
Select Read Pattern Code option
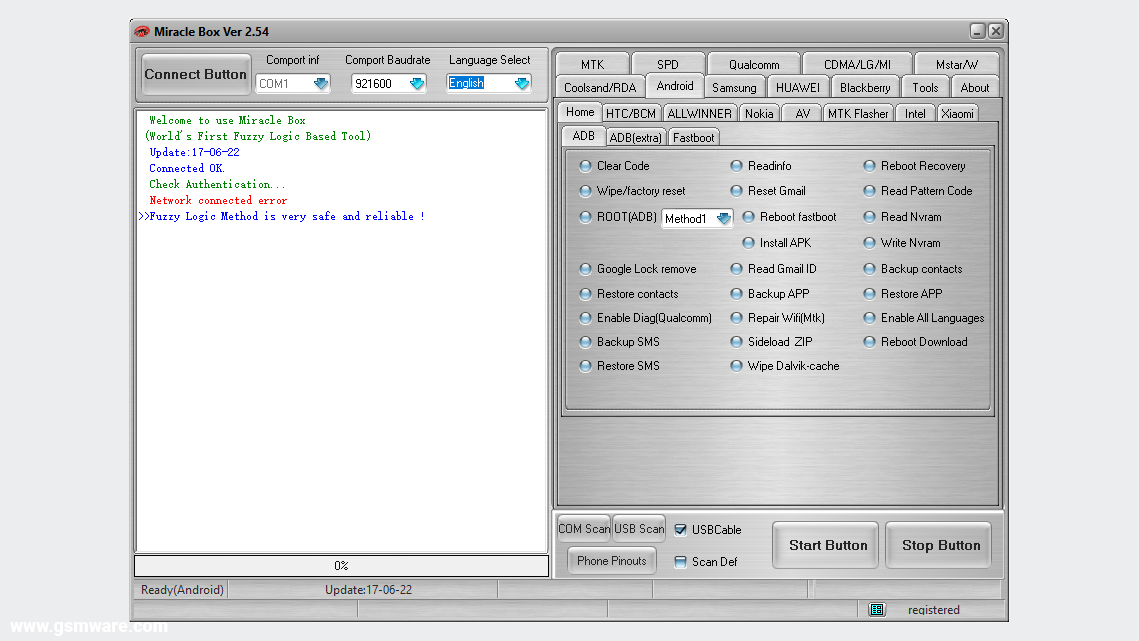(x=870, y=191)
